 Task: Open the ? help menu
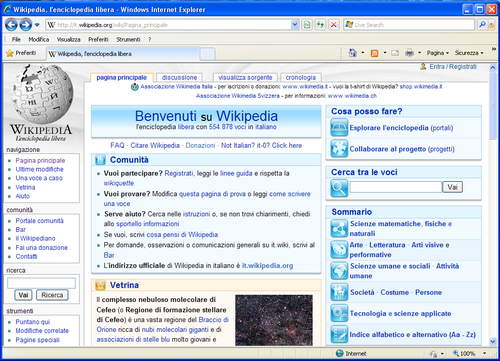(x=150, y=39)
